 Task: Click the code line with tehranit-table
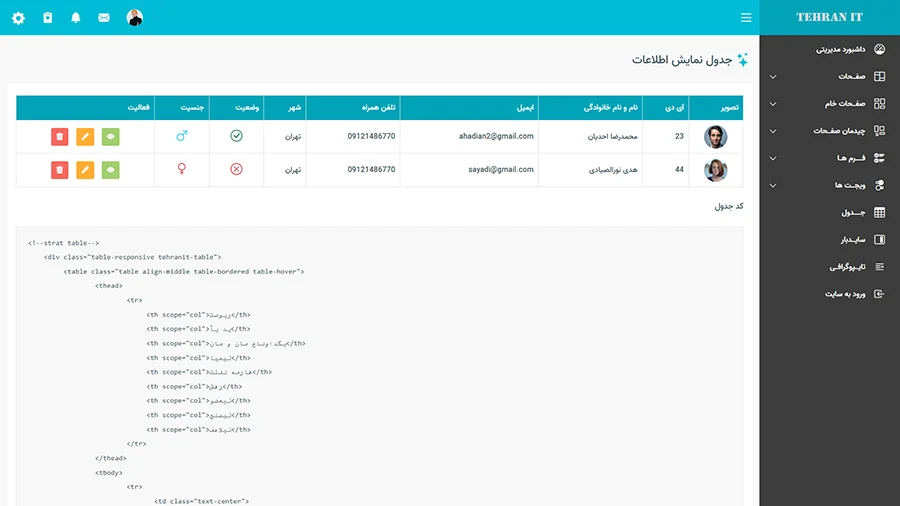133,257
